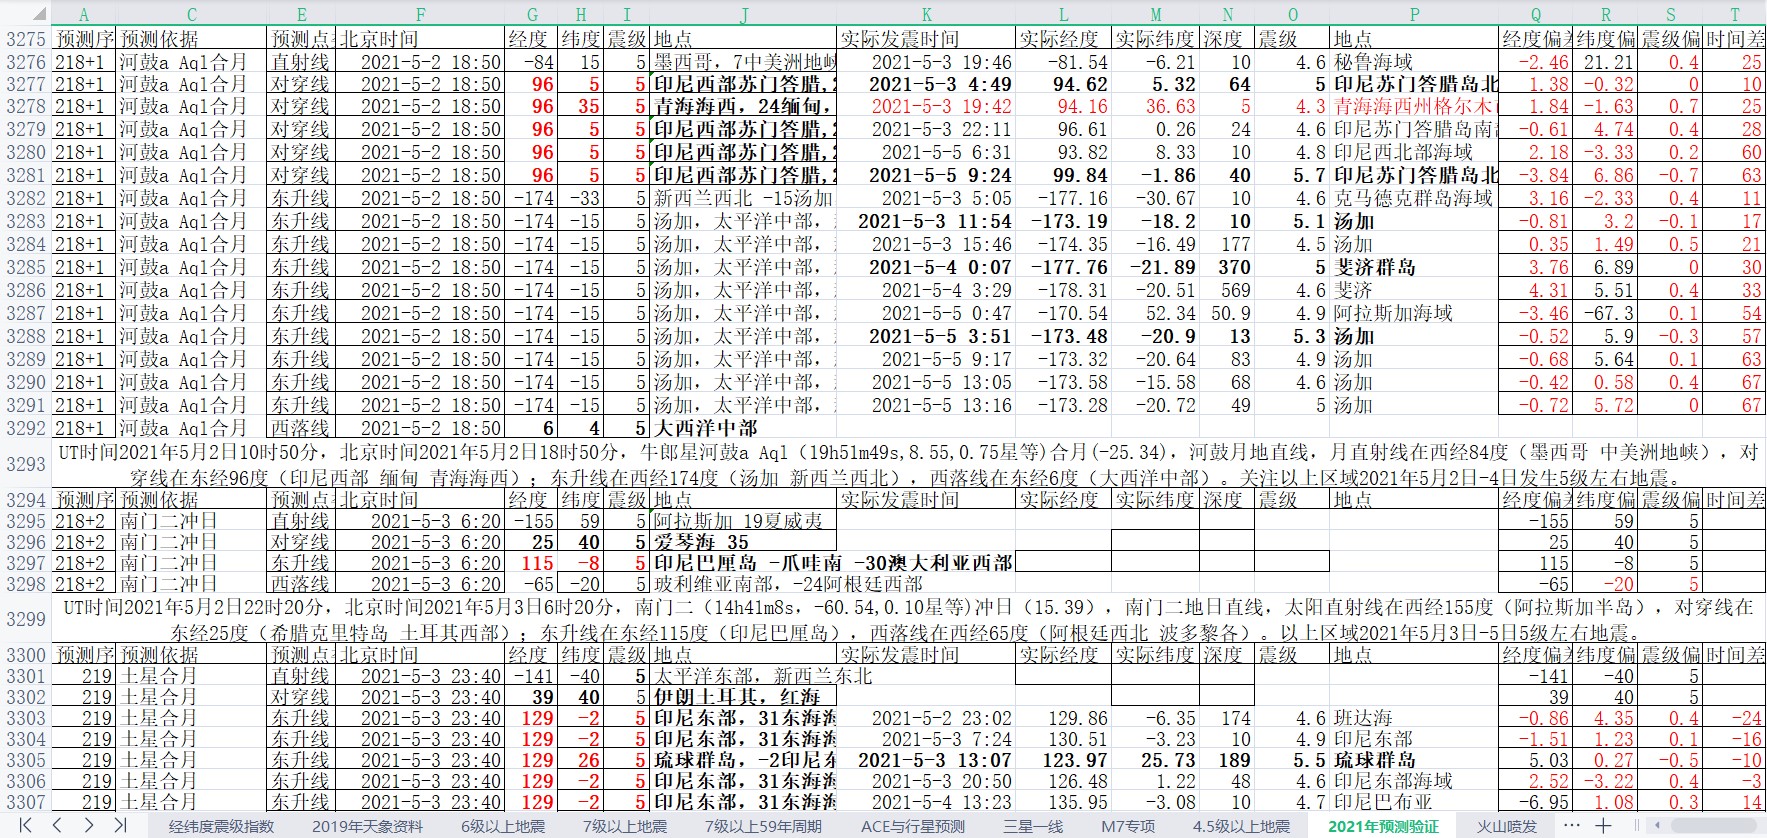Image resolution: width=1767 pixels, height=838 pixels.
Task: Select column G header
Action: pos(532,14)
